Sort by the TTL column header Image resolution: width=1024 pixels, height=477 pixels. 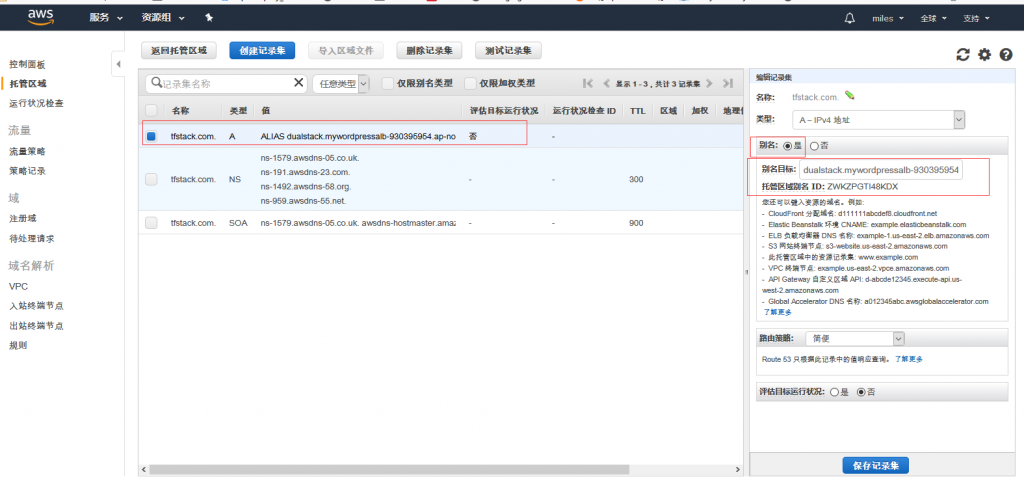[637, 111]
